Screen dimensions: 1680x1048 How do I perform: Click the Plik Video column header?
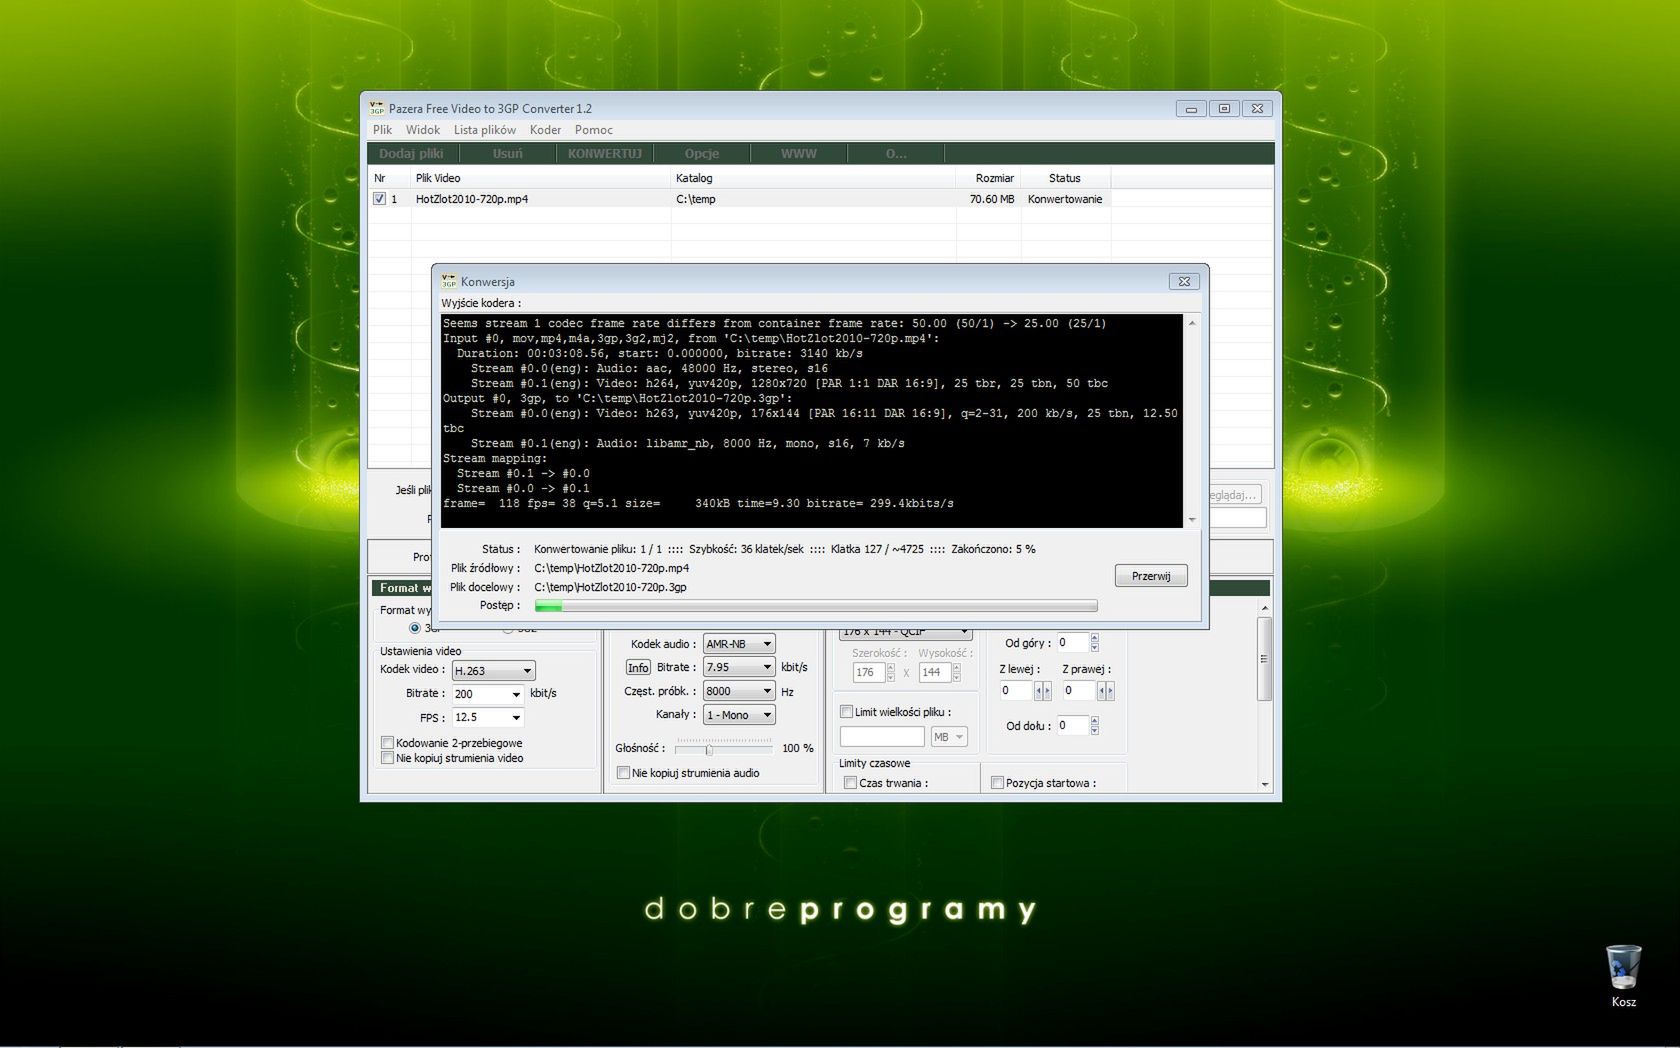(541, 178)
